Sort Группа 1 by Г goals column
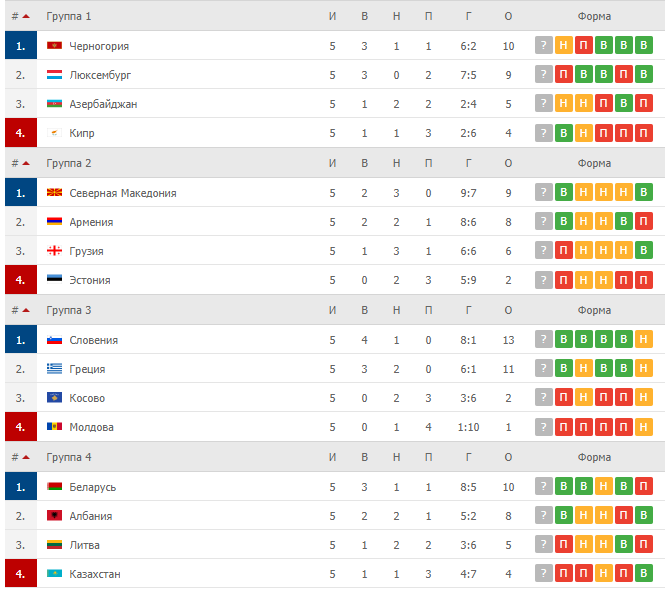Image resolution: width=666 pixels, height=591 pixels. pos(468,16)
